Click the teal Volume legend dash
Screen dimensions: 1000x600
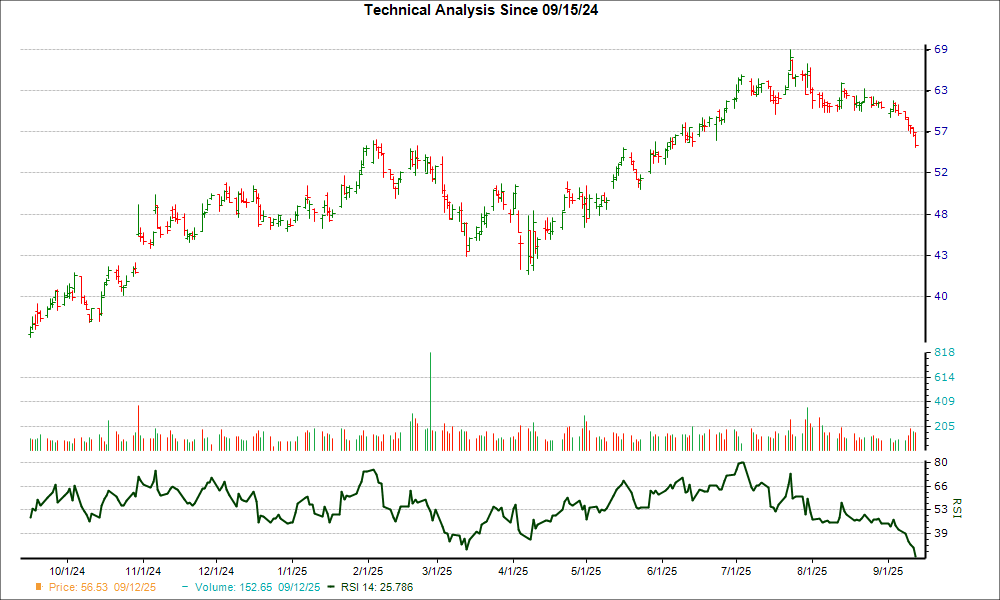point(185,587)
